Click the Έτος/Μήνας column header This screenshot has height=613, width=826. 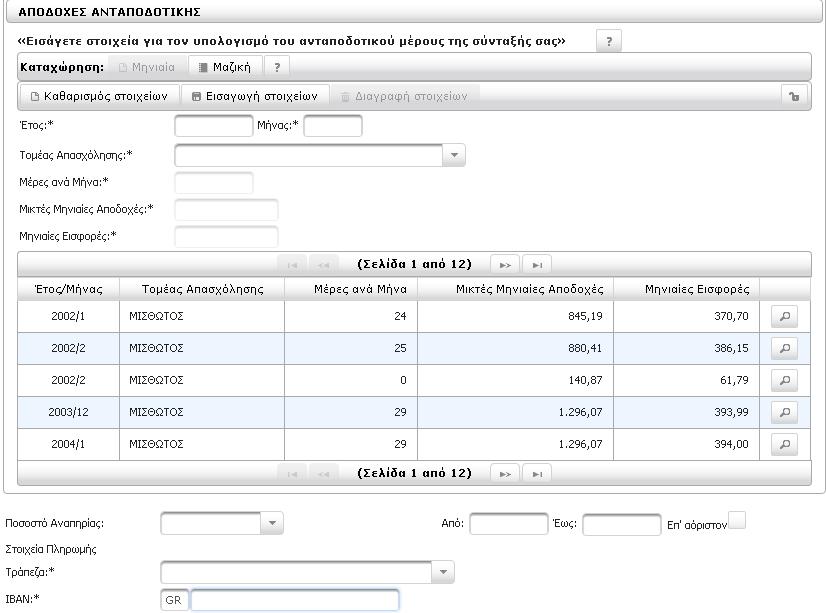point(68,289)
